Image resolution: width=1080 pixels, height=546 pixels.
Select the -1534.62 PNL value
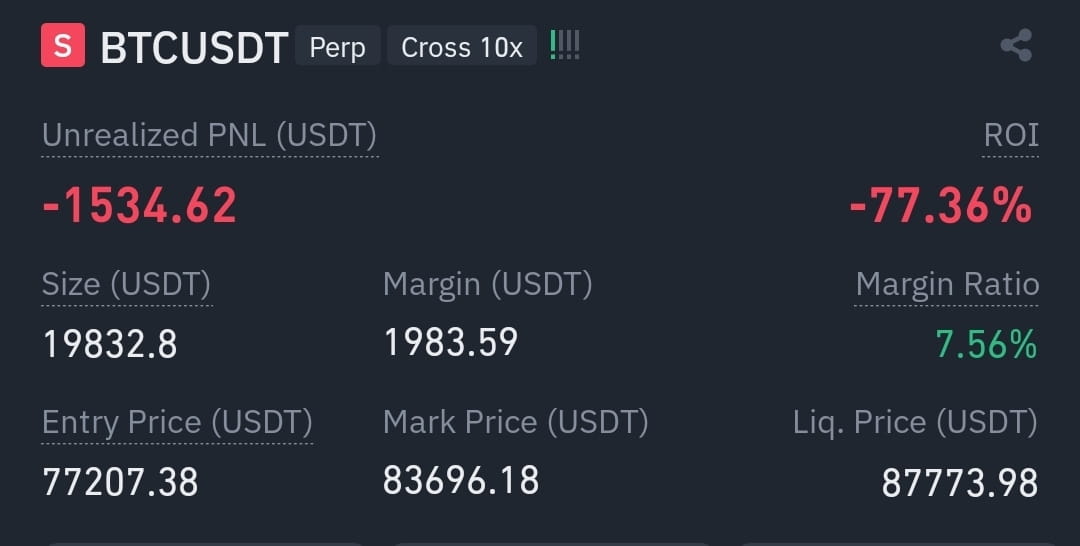pos(140,204)
